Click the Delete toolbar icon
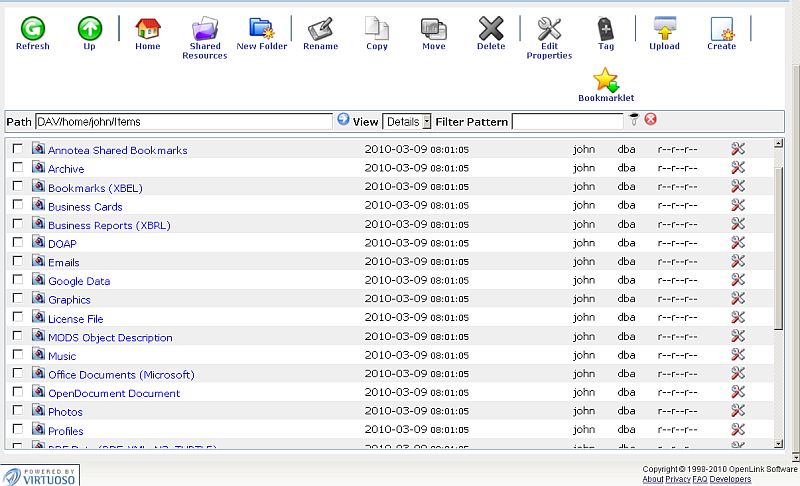 (x=491, y=29)
